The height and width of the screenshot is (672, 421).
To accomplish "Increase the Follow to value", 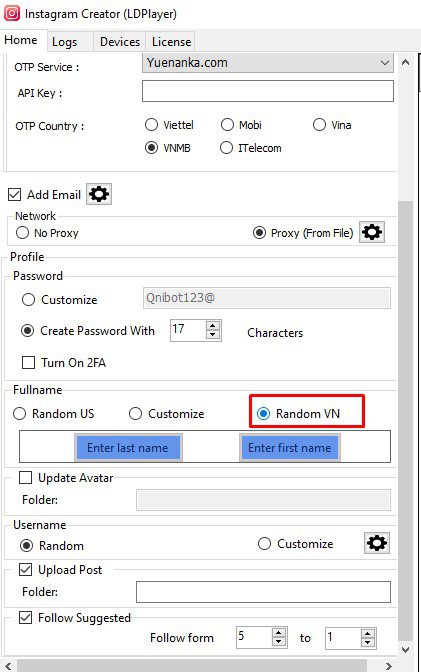I will (x=368, y=633).
